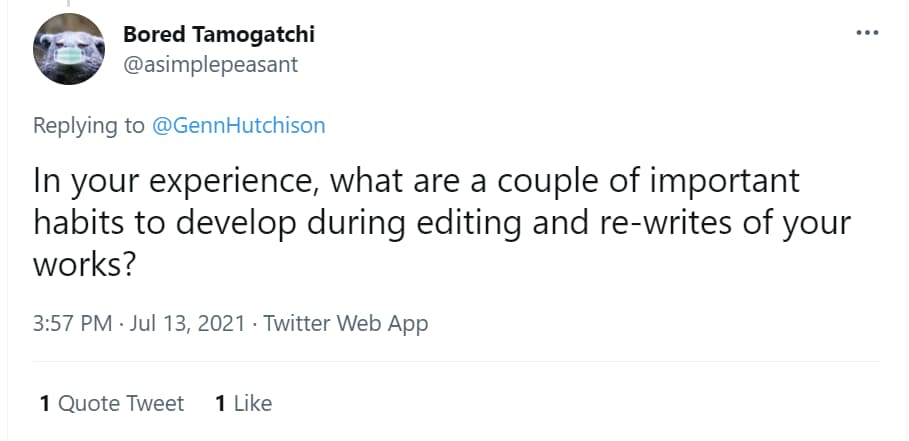Open the Twitter Web App source link
This screenshot has width=909, height=441.
pos(346,323)
